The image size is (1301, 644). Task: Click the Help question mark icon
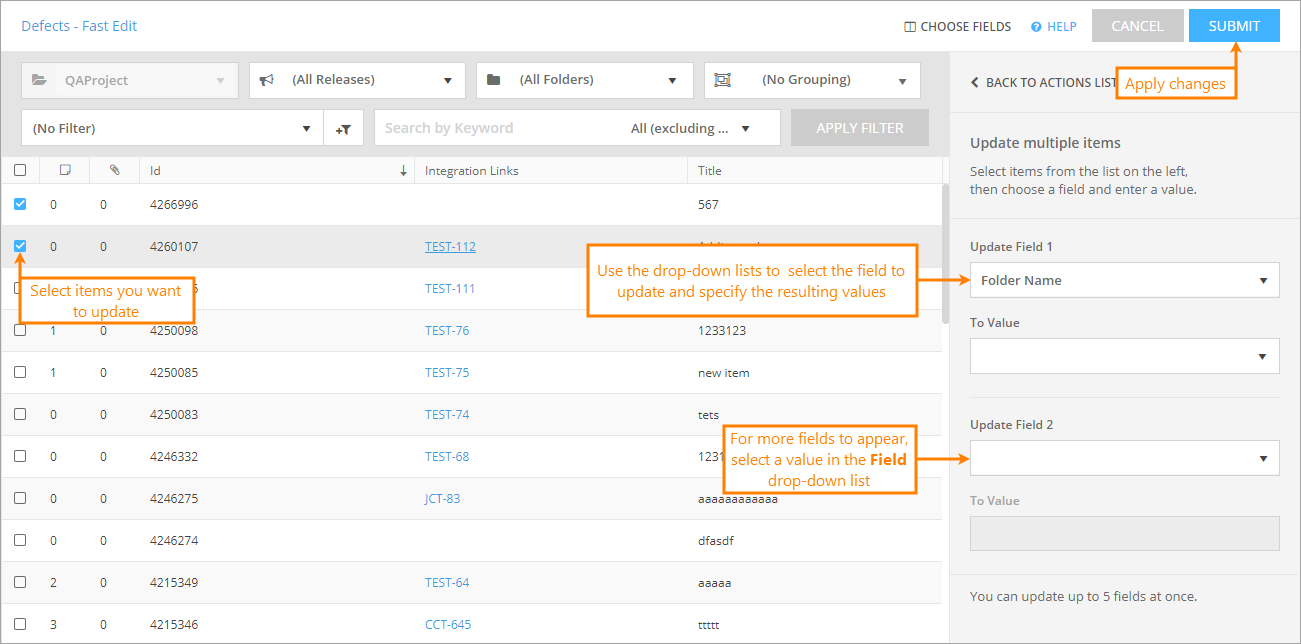click(x=1037, y=27)
